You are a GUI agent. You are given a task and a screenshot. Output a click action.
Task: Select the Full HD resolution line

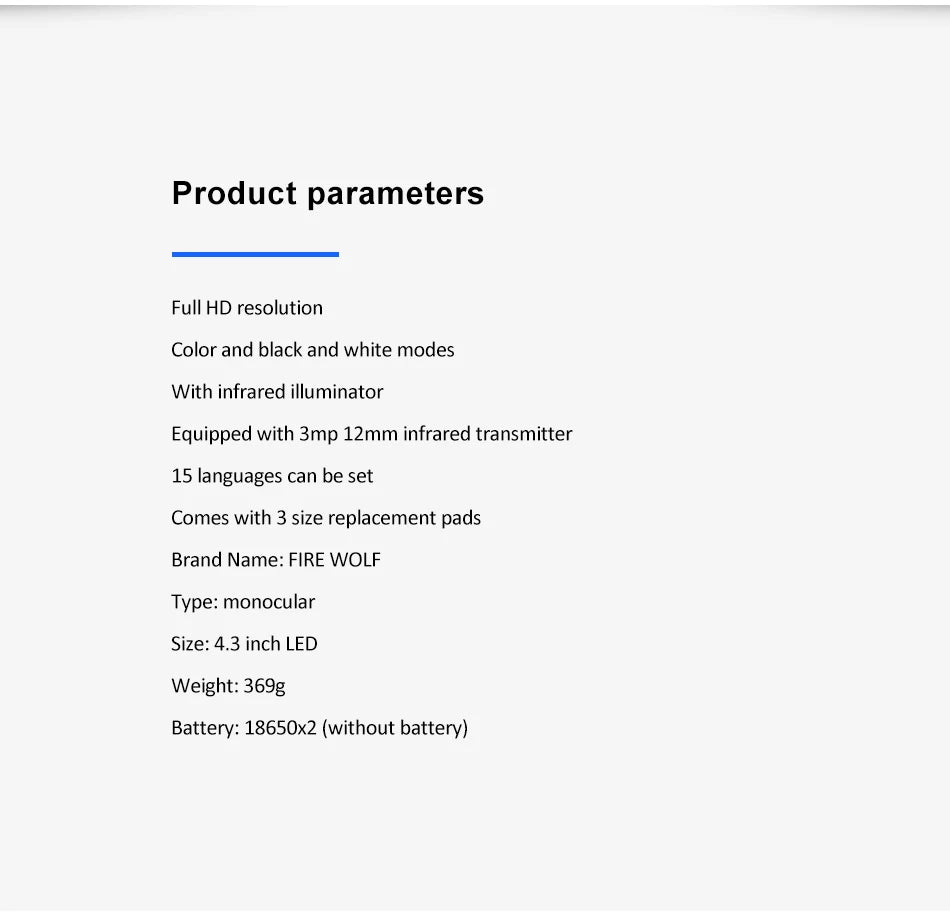click(x=247, y=308)
